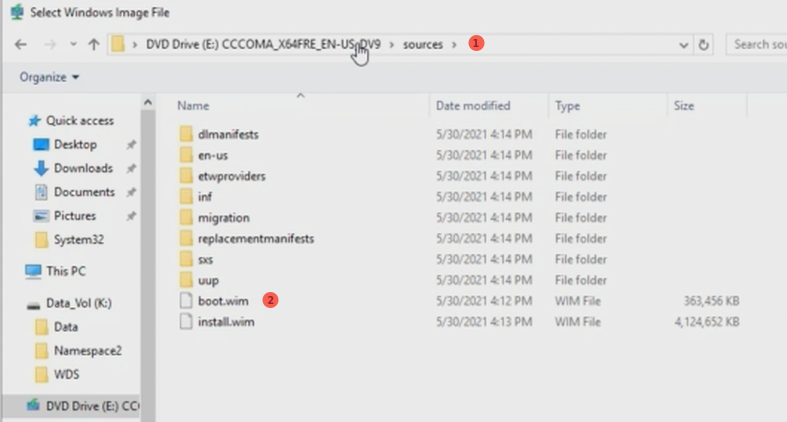The width and height of the screenshot is (787, 422).
Task: Open the dlmanifests folder
Action: point(228,133)
